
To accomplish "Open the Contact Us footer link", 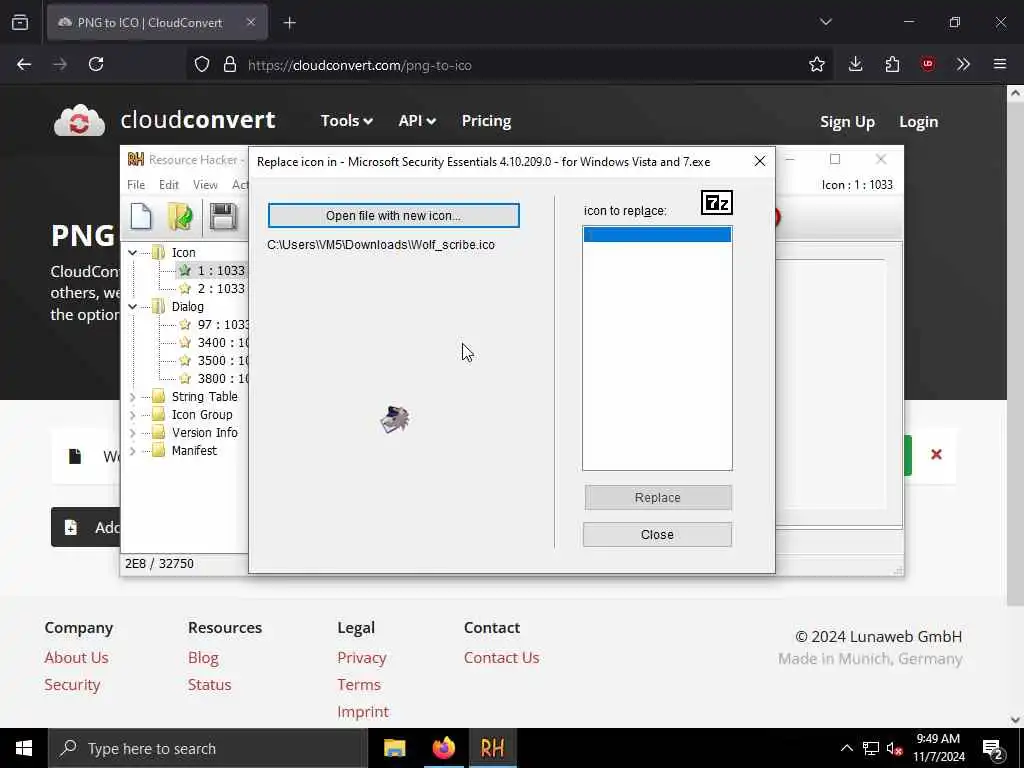I will pos(502,658).
